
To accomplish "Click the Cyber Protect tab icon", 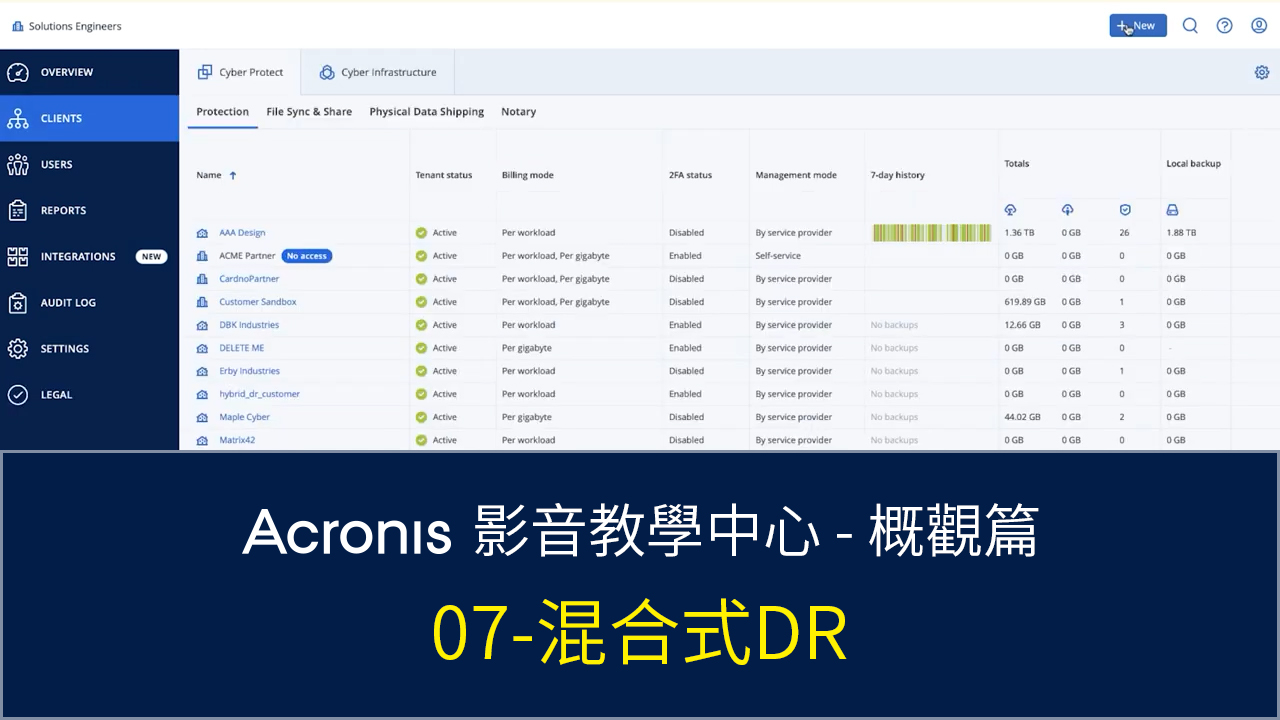I will (x=205, y=72).
